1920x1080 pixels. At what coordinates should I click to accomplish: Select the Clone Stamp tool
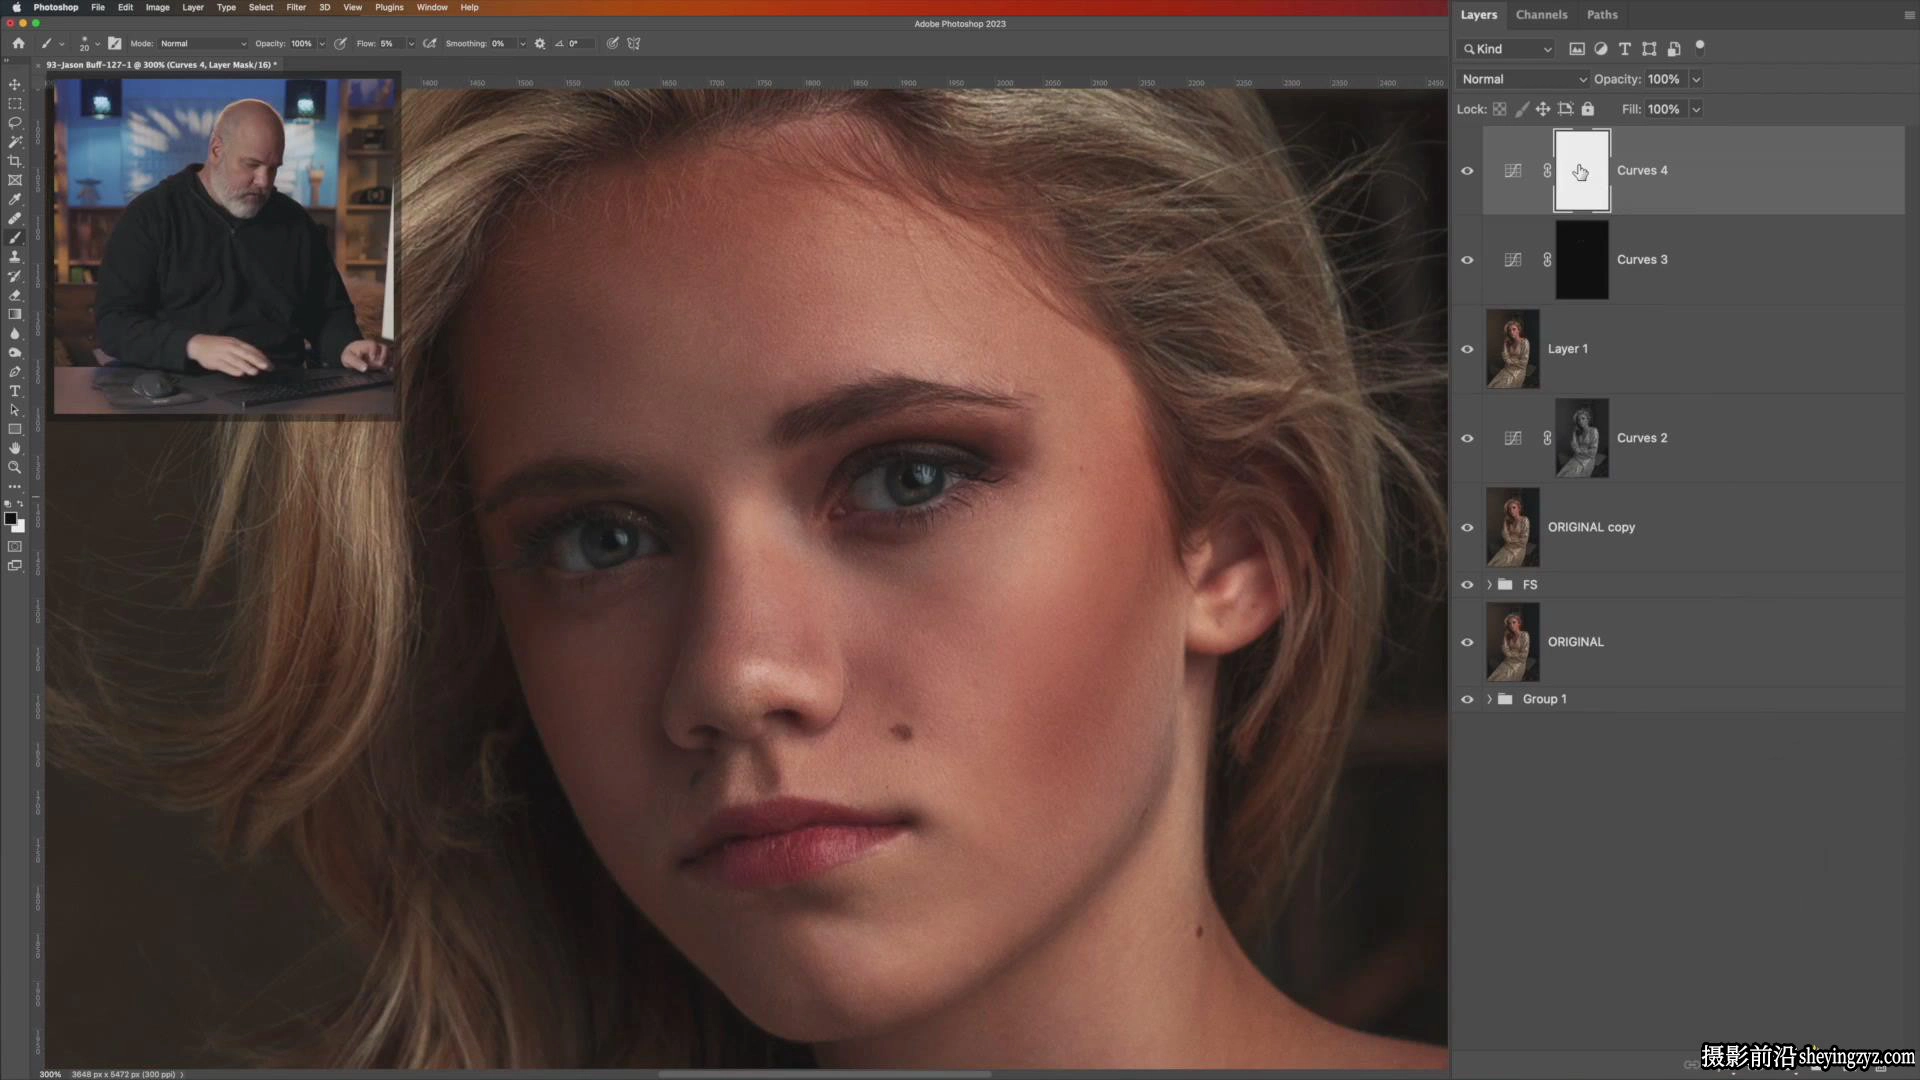tap(15, 257)
